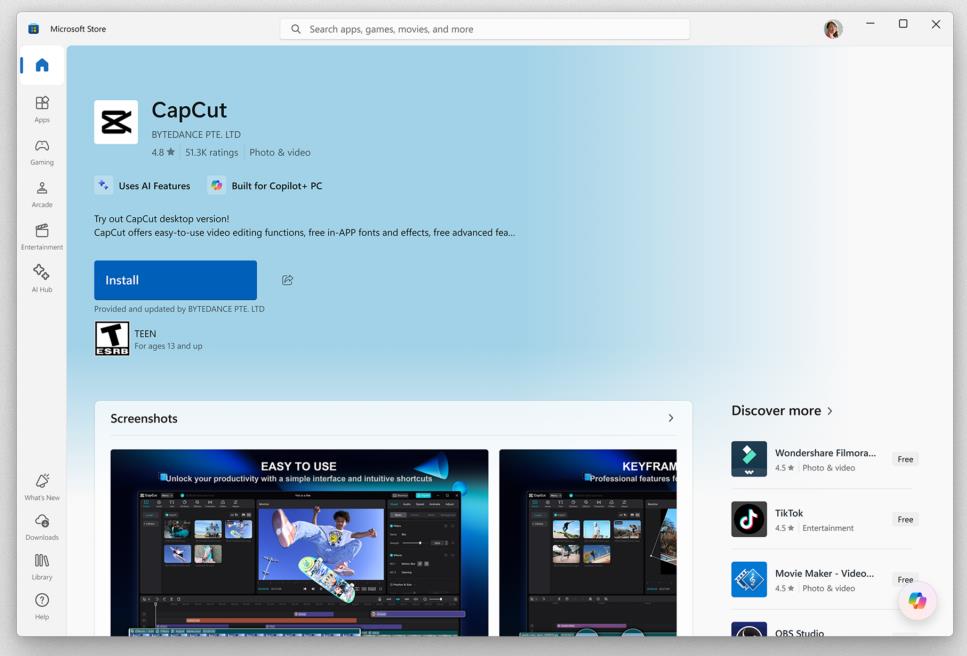Viewport: 967px width, 656px height.
Task: Click the truncated CapCut description text
Action: 304,232
